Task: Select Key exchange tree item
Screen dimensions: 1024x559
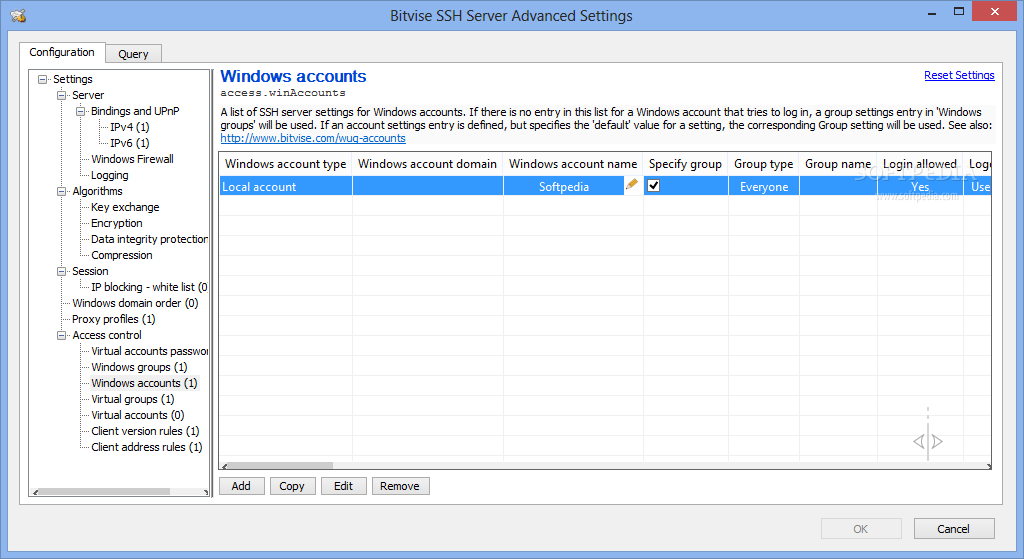Action: tap(125, 207)
